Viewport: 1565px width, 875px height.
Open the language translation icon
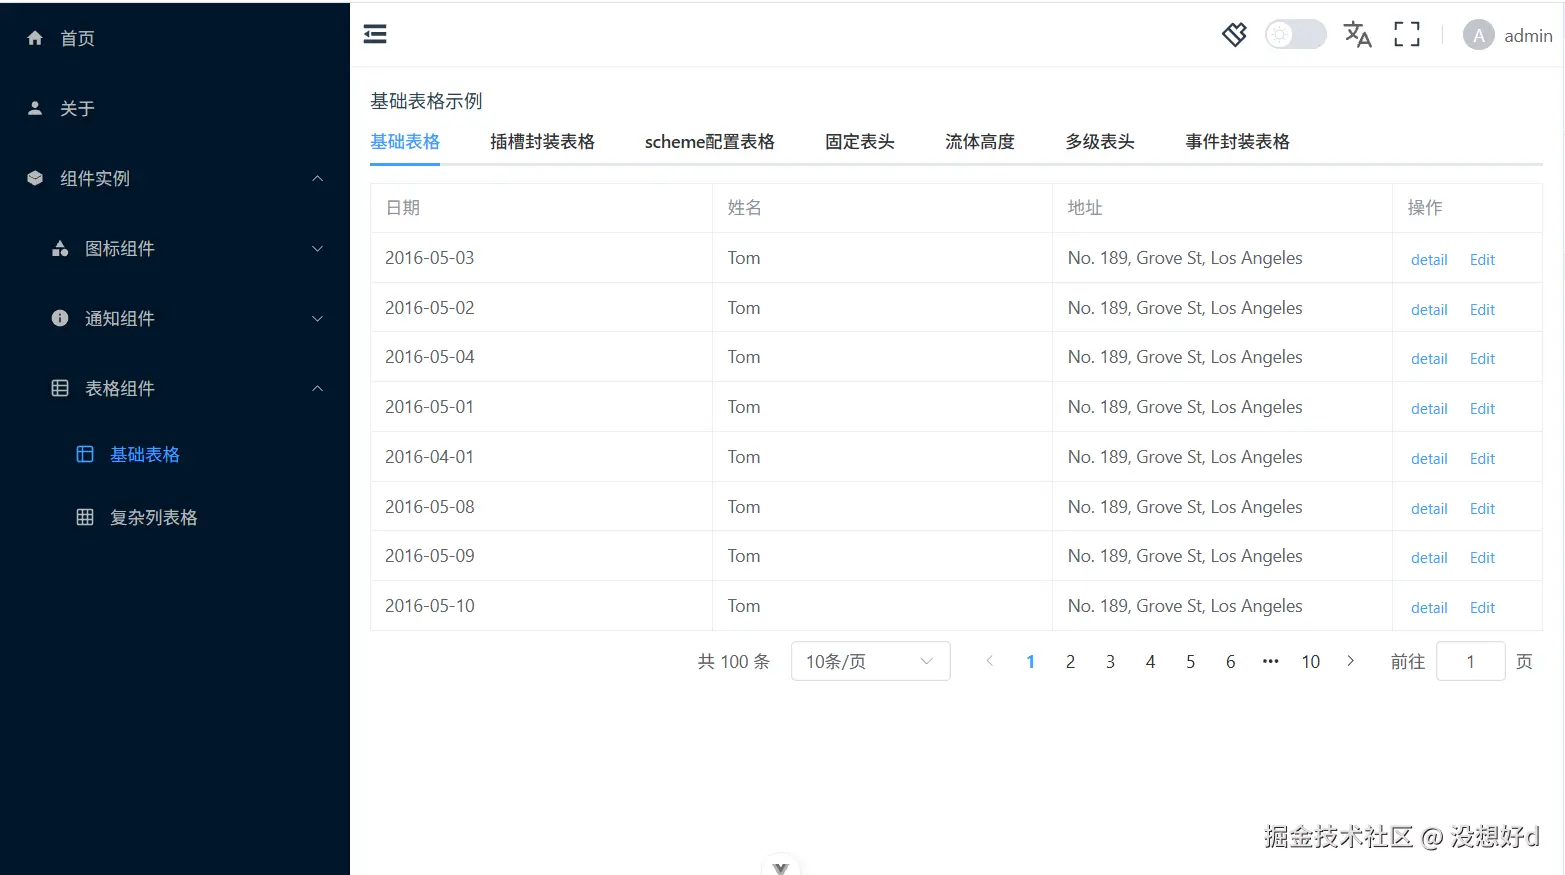(x=1357, y=35)
